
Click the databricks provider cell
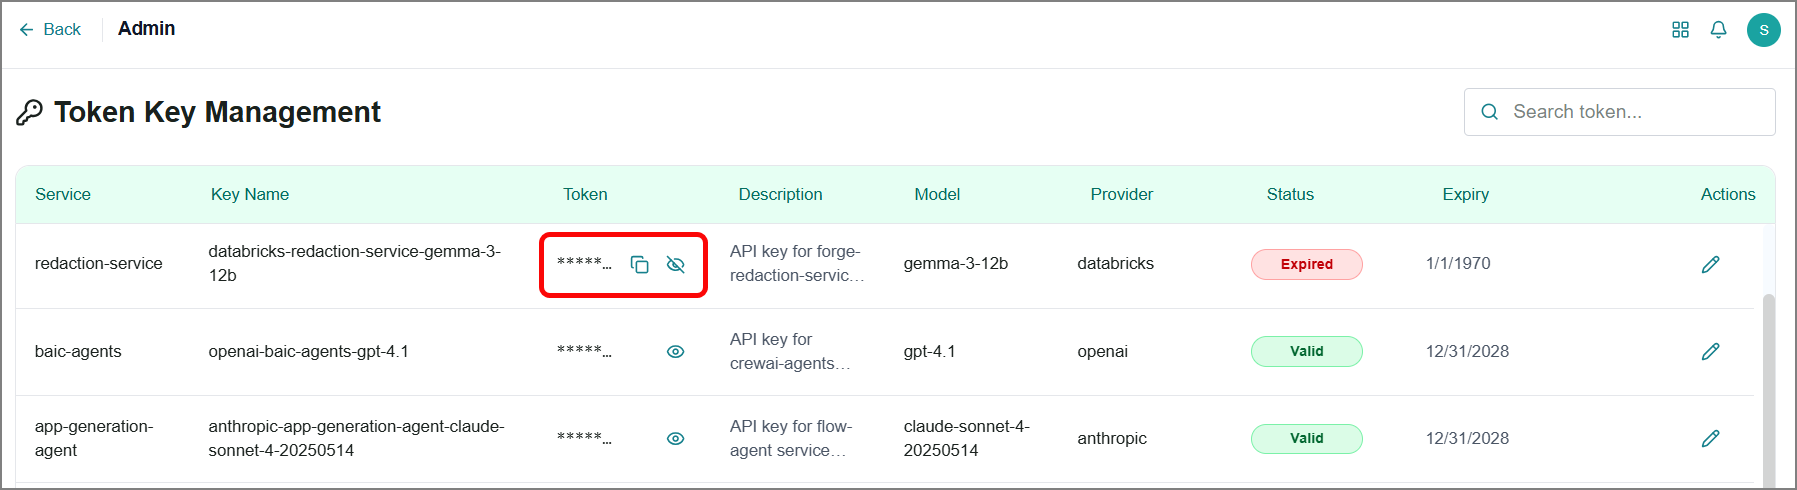point(1115,263)
